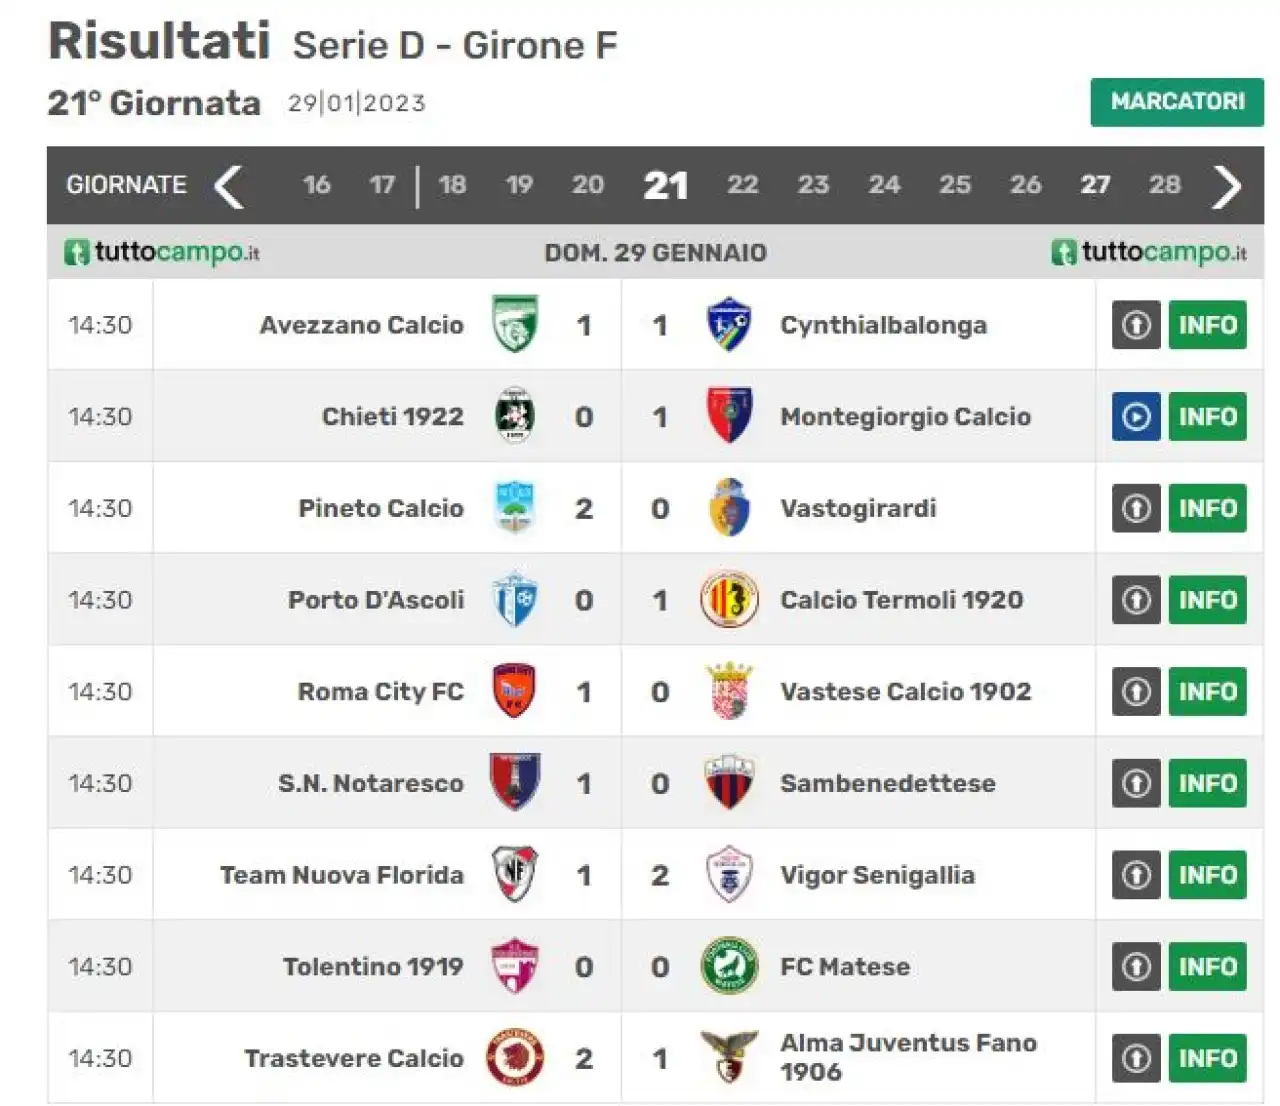This screenshot has height=1106, width=1280.
Task: Click the Sambenedettese team name link
Action: point(888,783)
